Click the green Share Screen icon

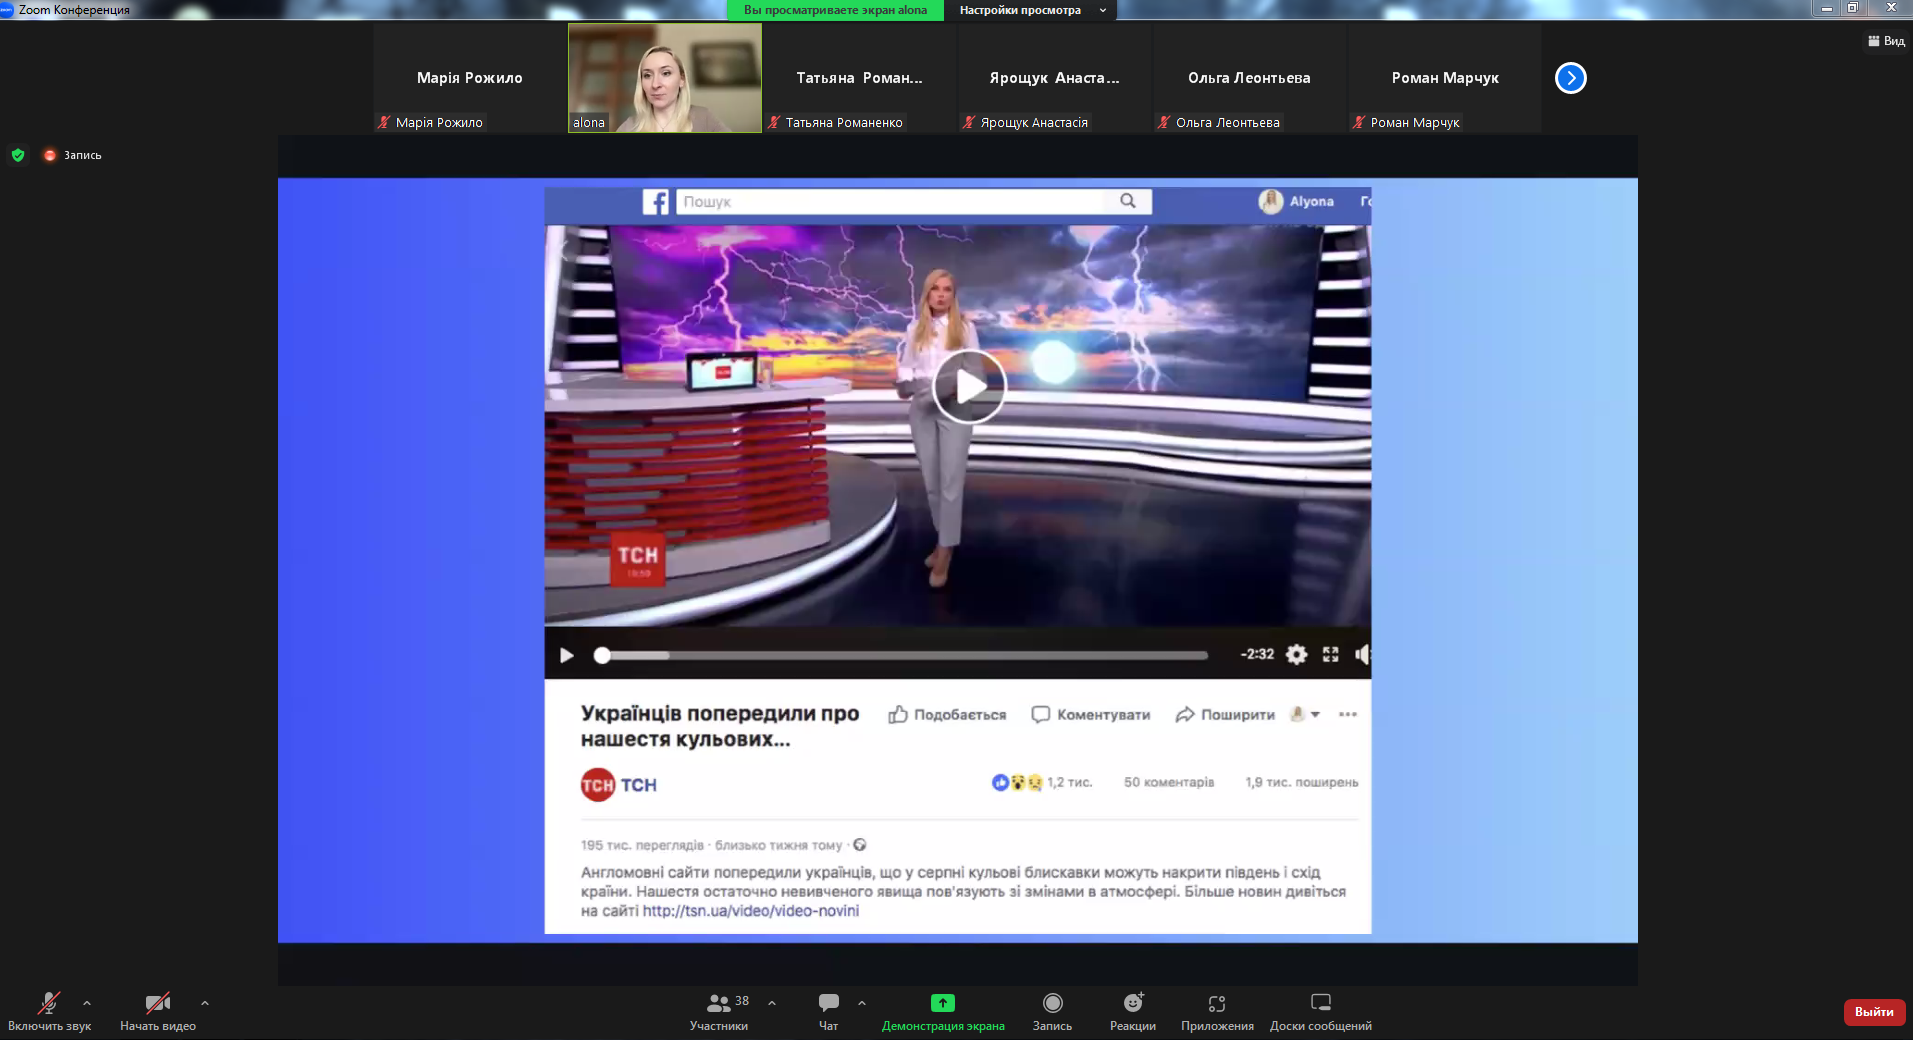[942, 1003]
